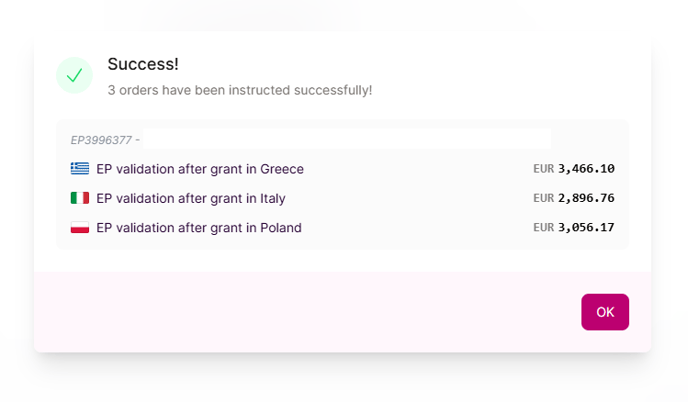Click the 3,466.10 amount for Greece
The width and height of the screenshot is (688, 402).
pos(586,169)
